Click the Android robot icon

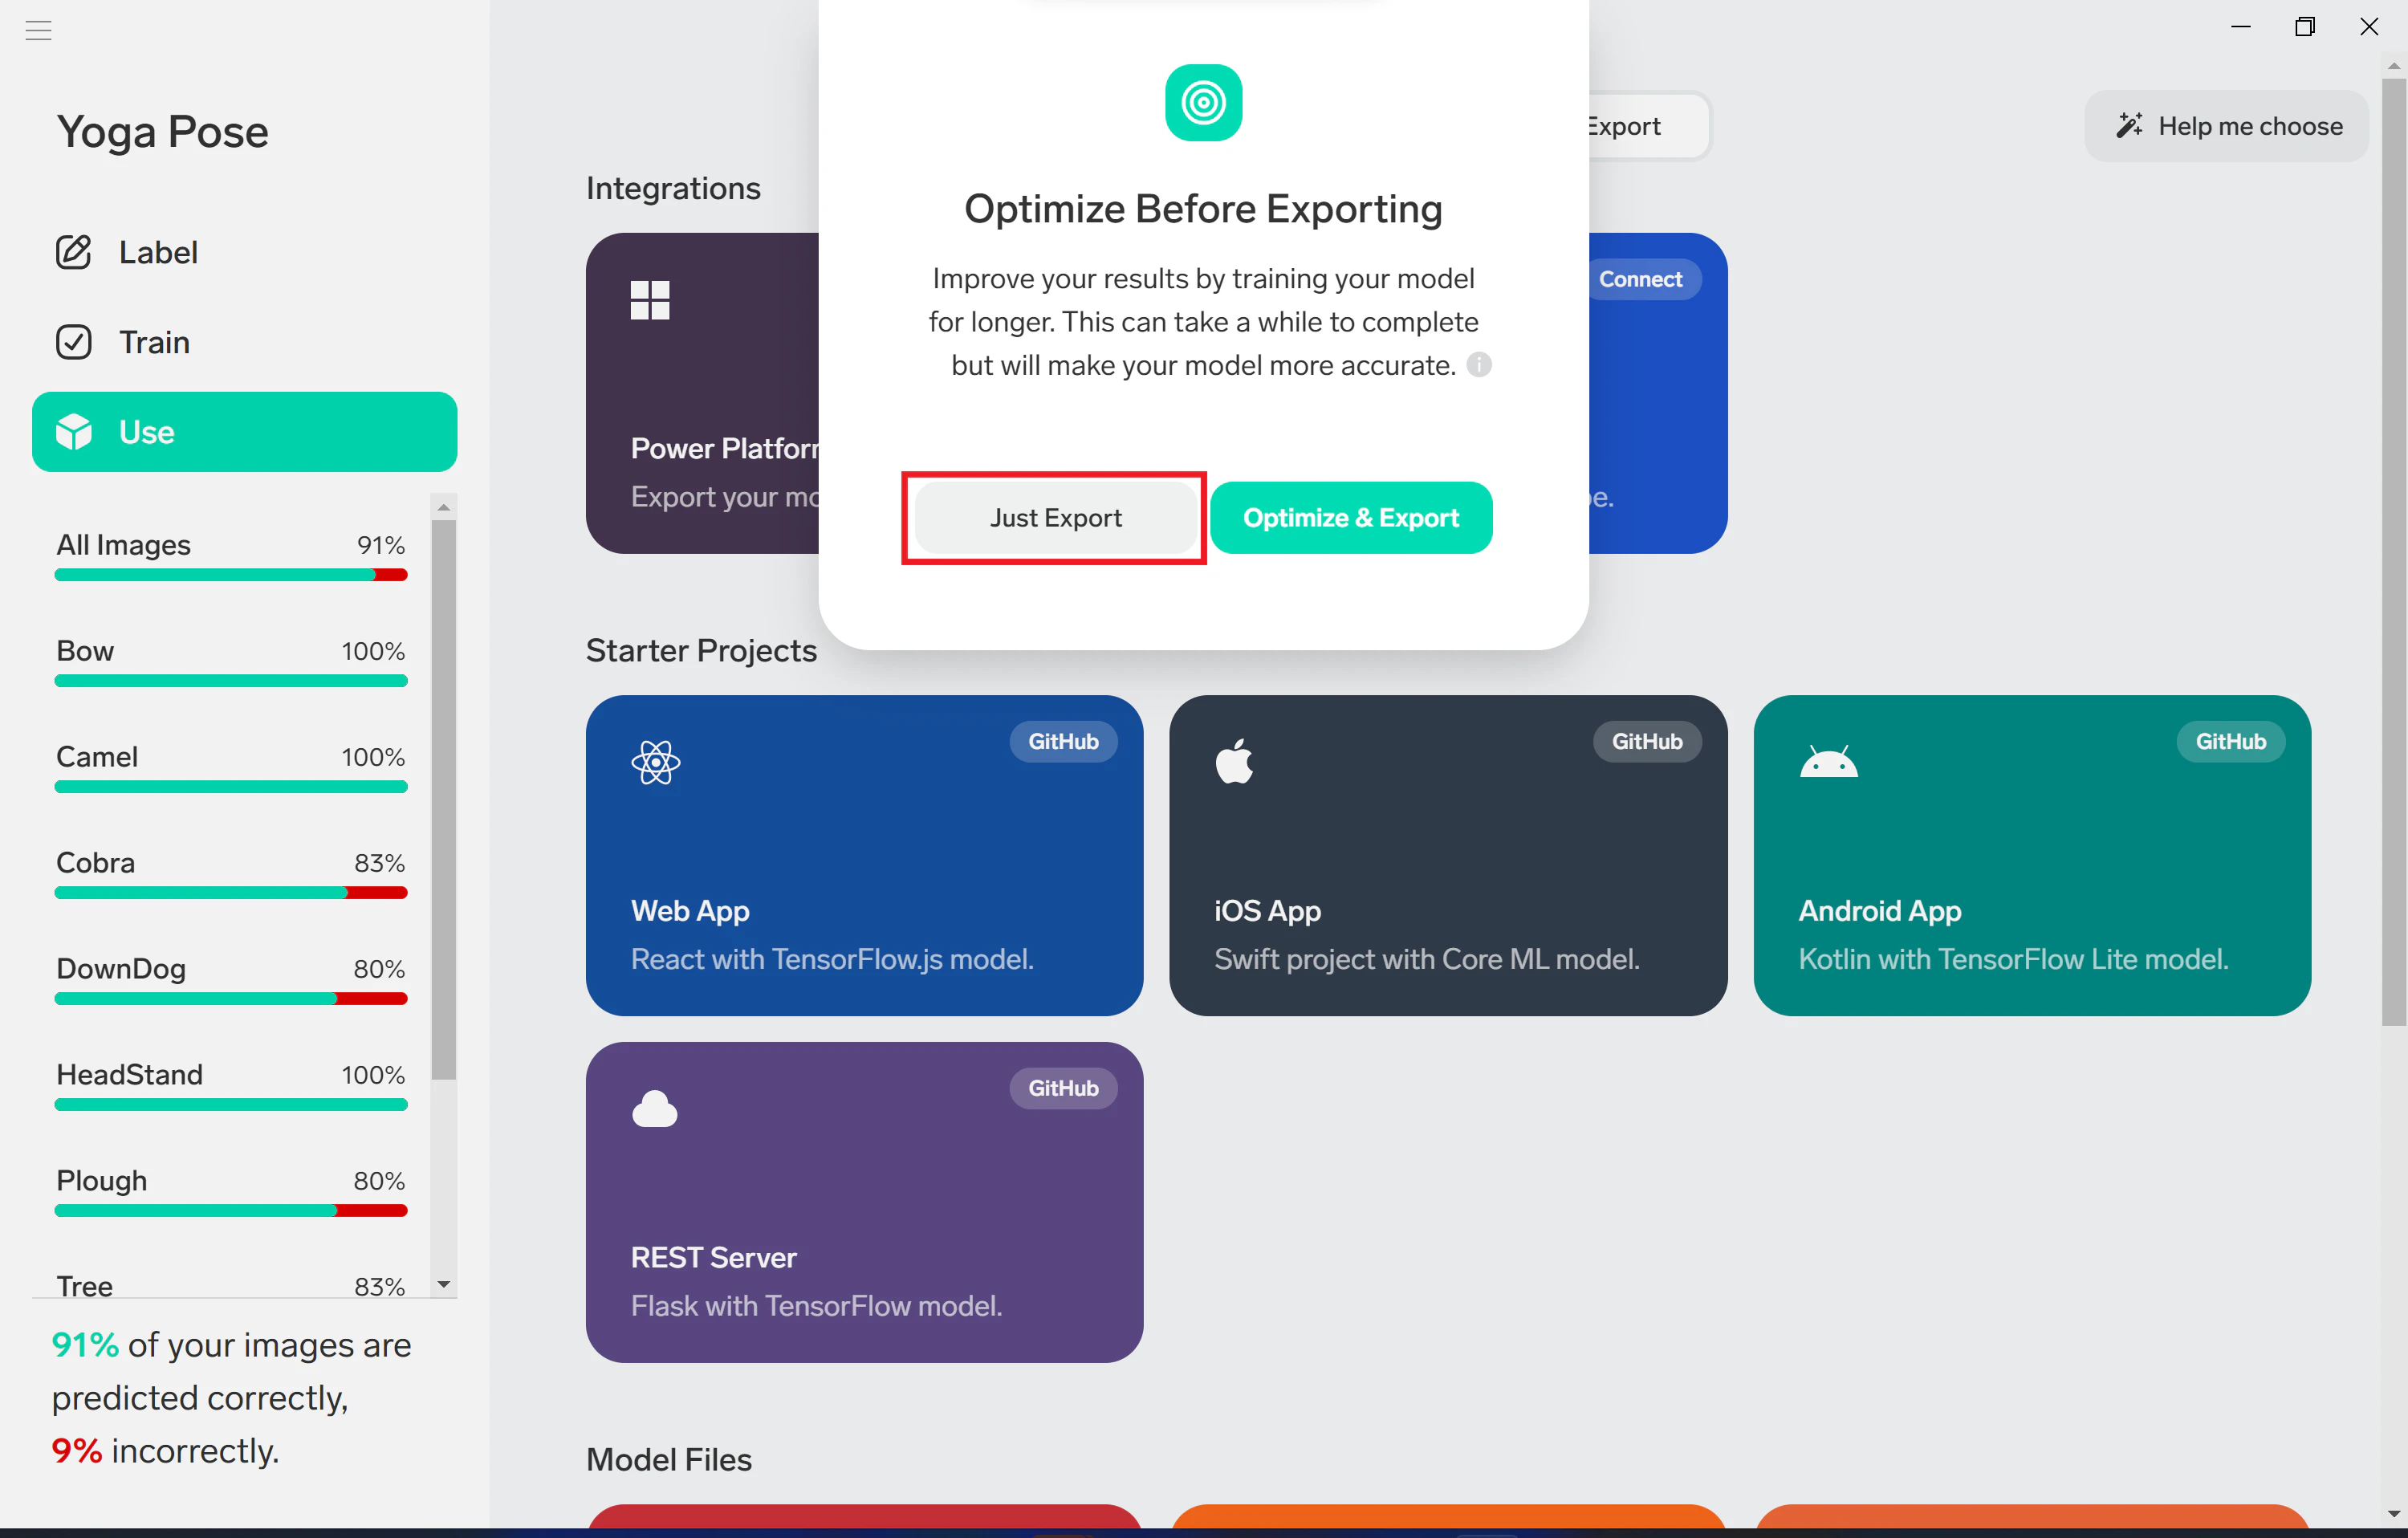tap(1828, 762)
